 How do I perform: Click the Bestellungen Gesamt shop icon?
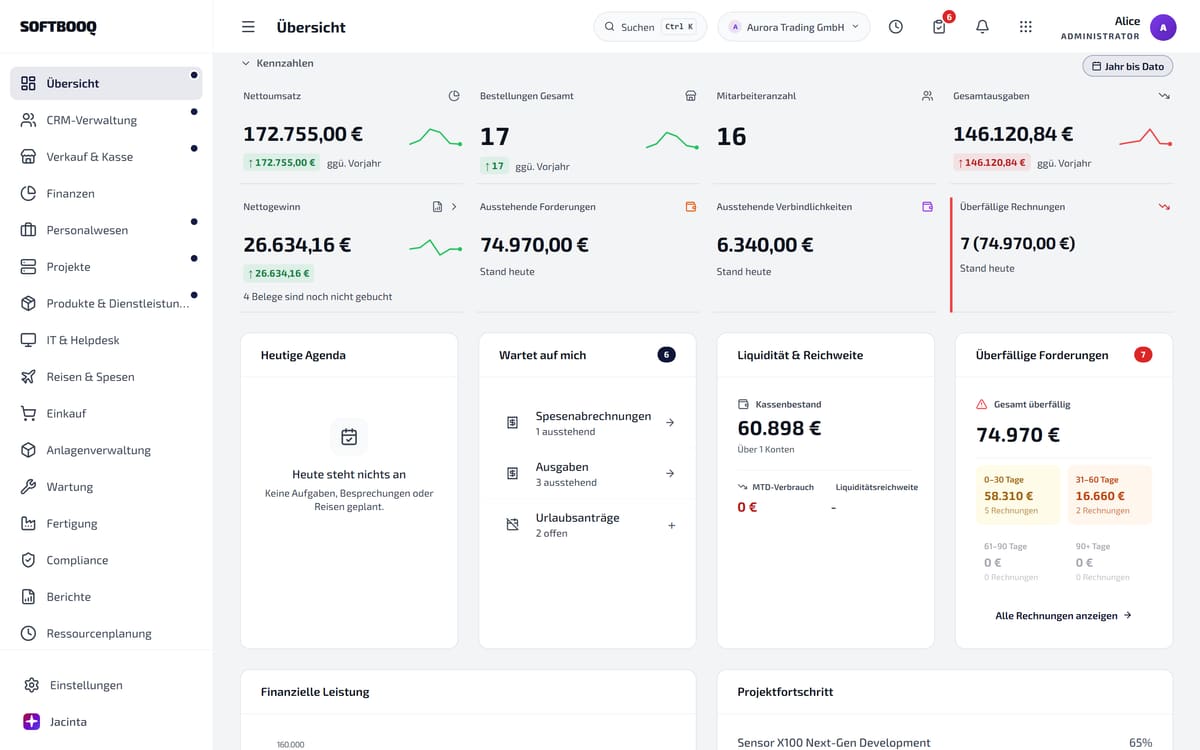[x=690, y=96]
